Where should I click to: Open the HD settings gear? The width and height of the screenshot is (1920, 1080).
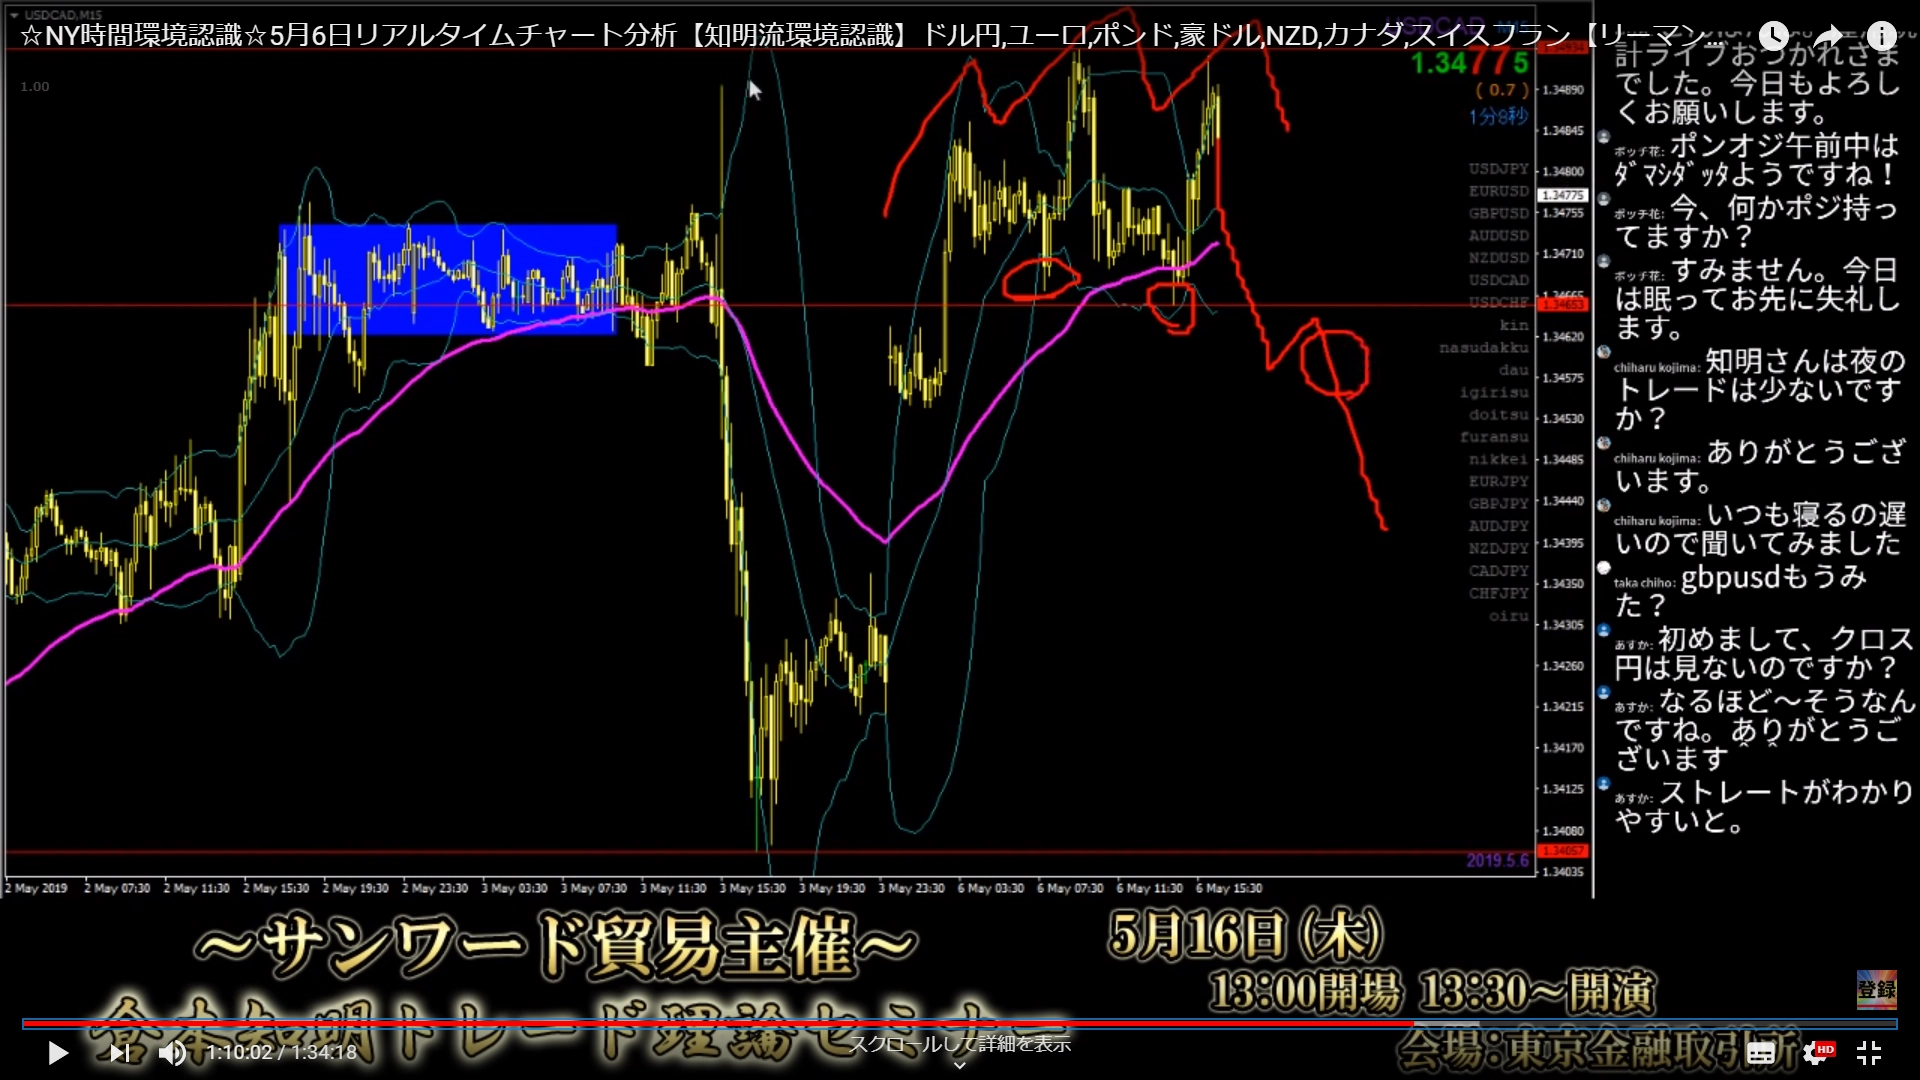(1816, 1053)
